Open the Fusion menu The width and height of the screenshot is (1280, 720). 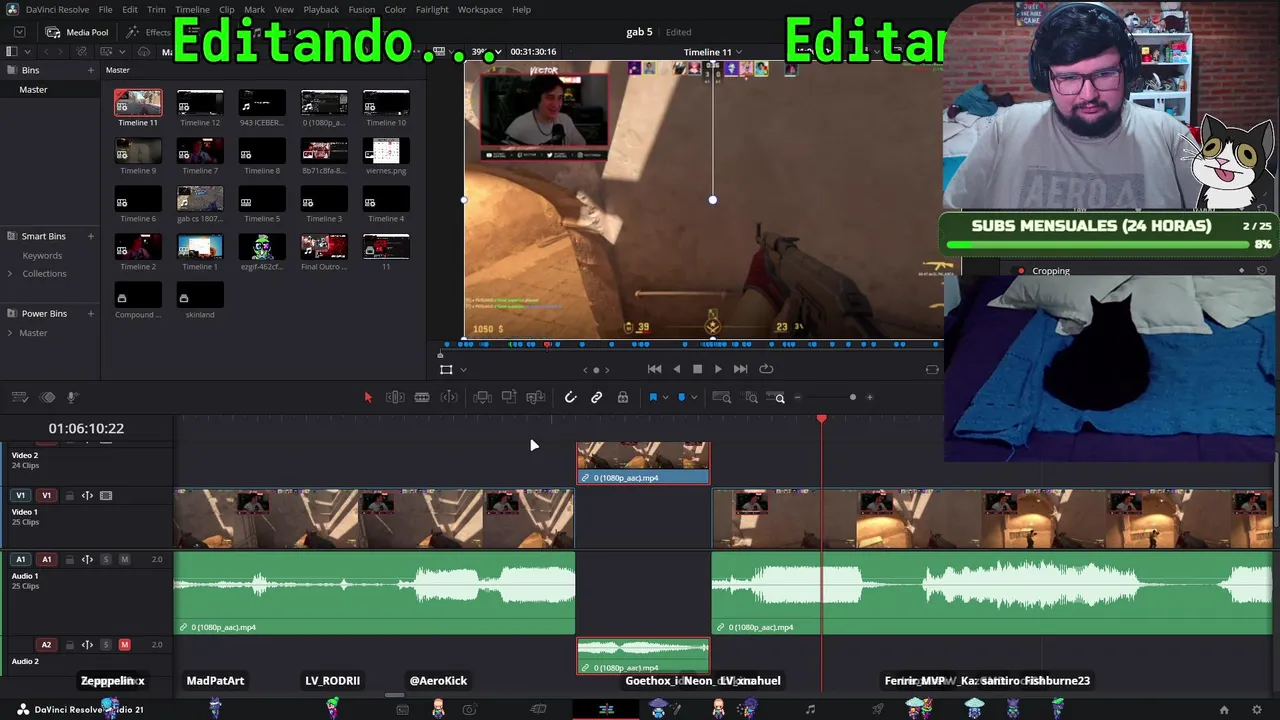tap(362, 9)
